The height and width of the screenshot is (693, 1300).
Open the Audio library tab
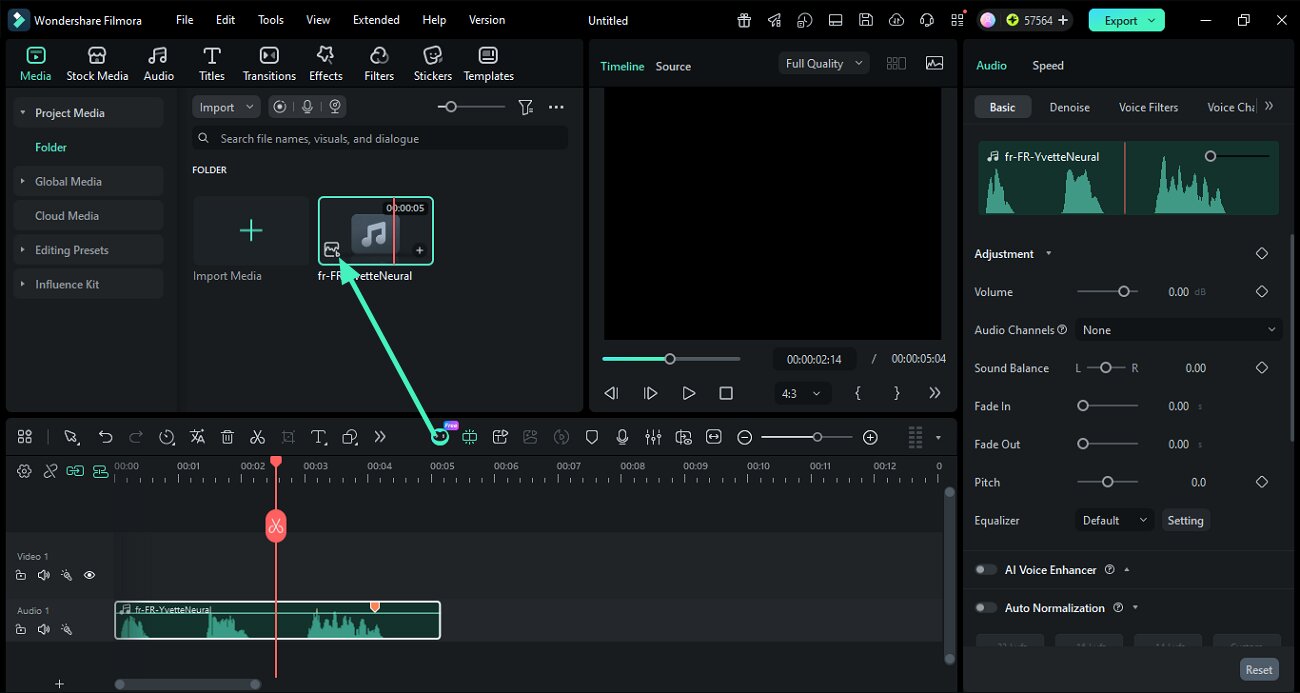pos(158,64)
